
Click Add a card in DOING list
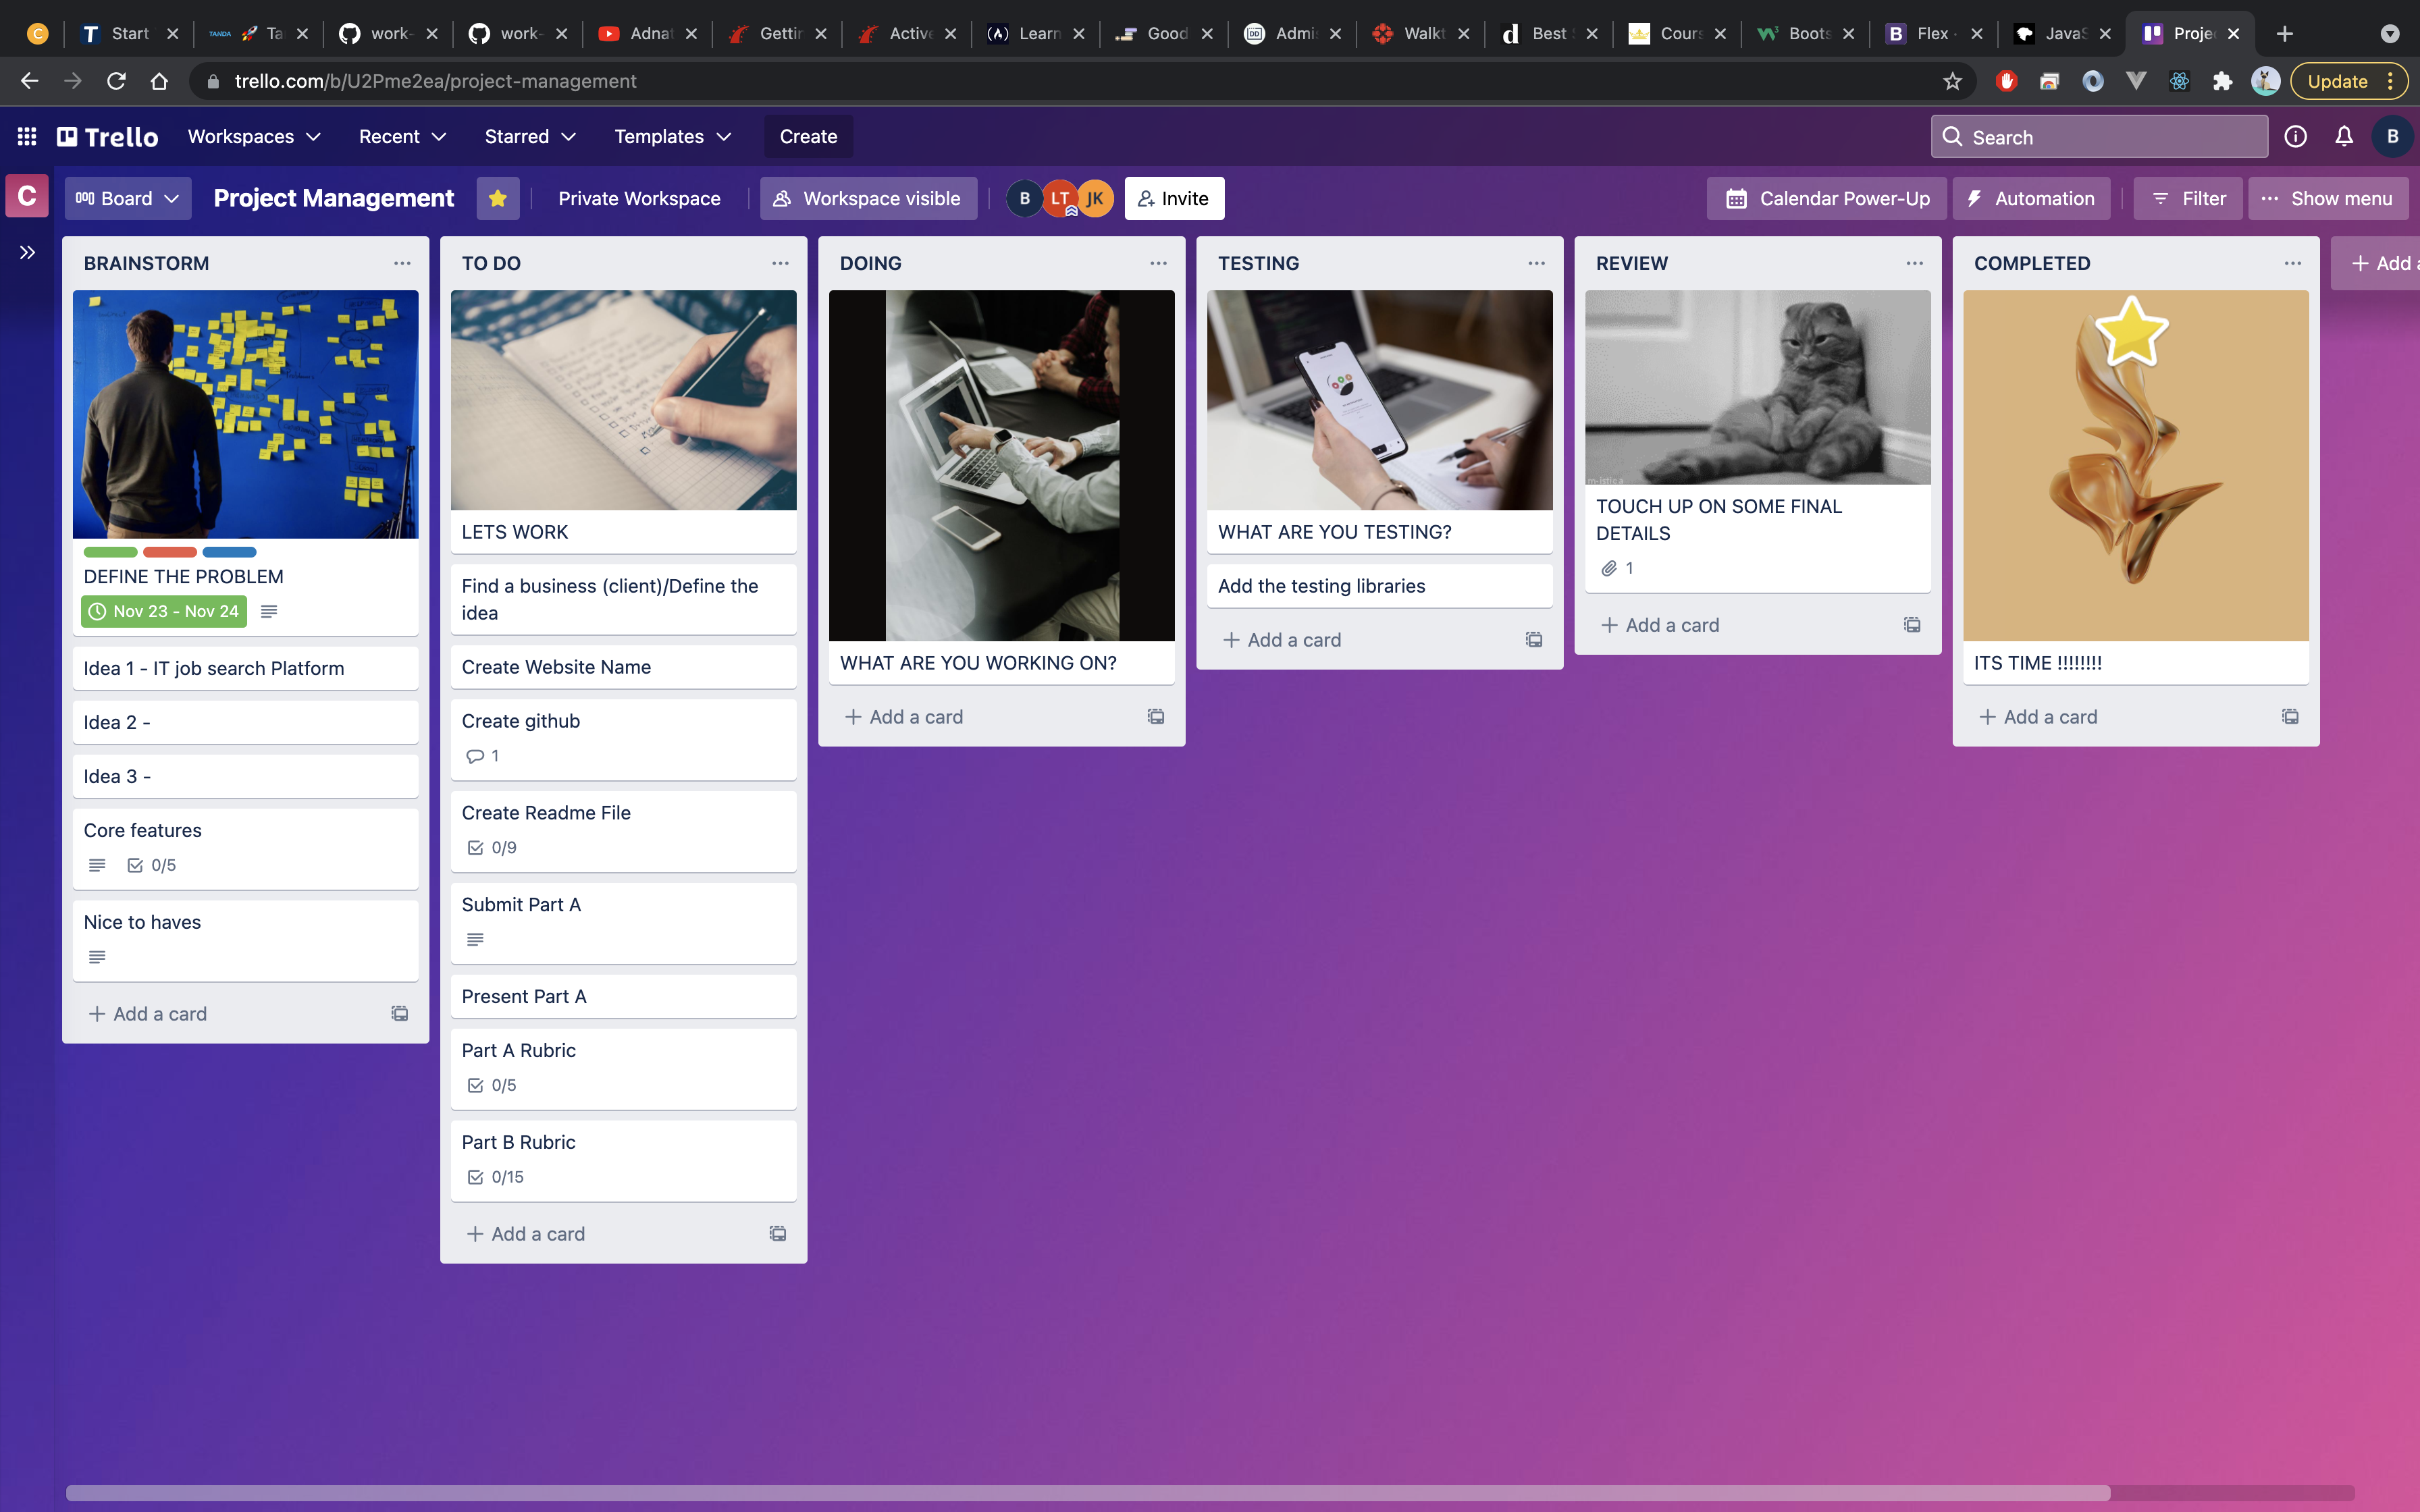click(915, 717)
